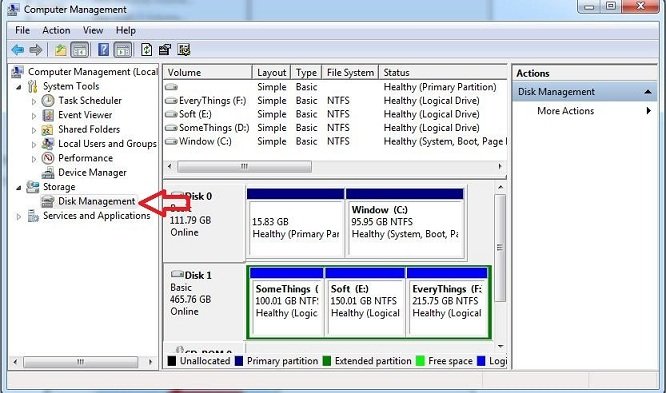Click the Extended partition green legend swatch
This screenshot has height=393, width=666.
[x=327, y=361]
